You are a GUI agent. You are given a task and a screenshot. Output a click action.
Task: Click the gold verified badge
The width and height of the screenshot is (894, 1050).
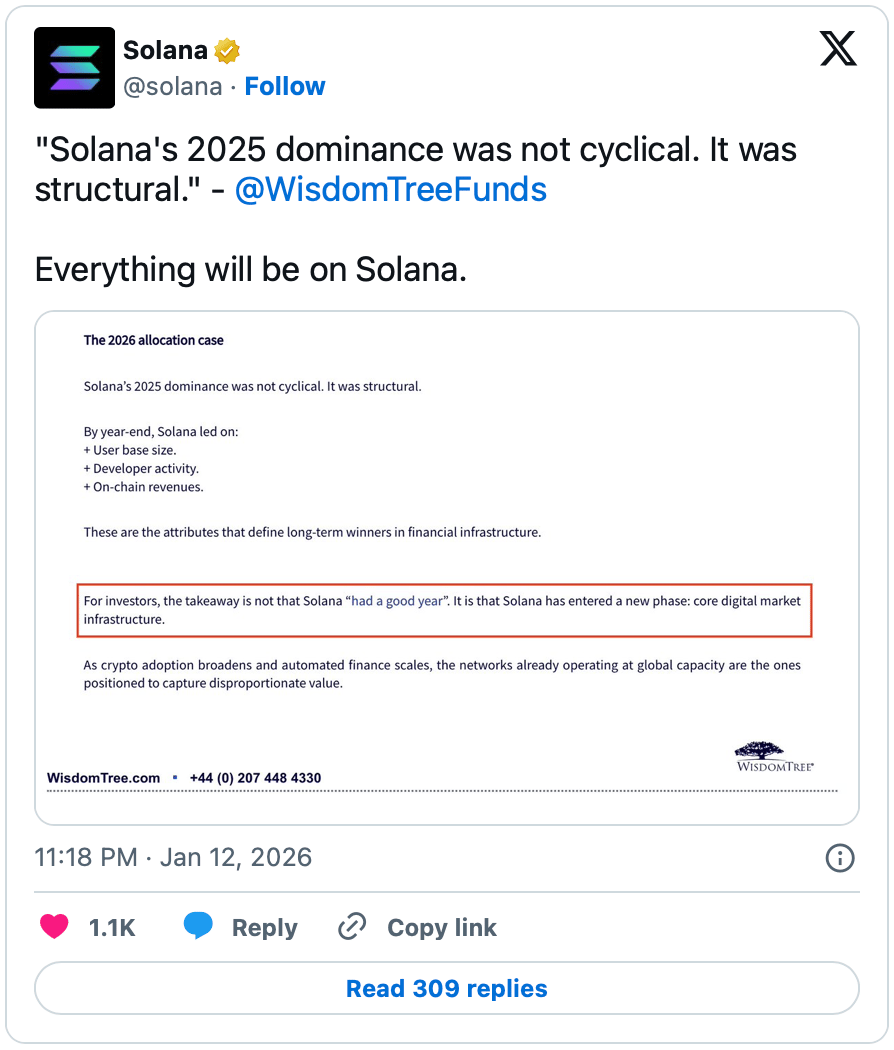click(228, 50)
